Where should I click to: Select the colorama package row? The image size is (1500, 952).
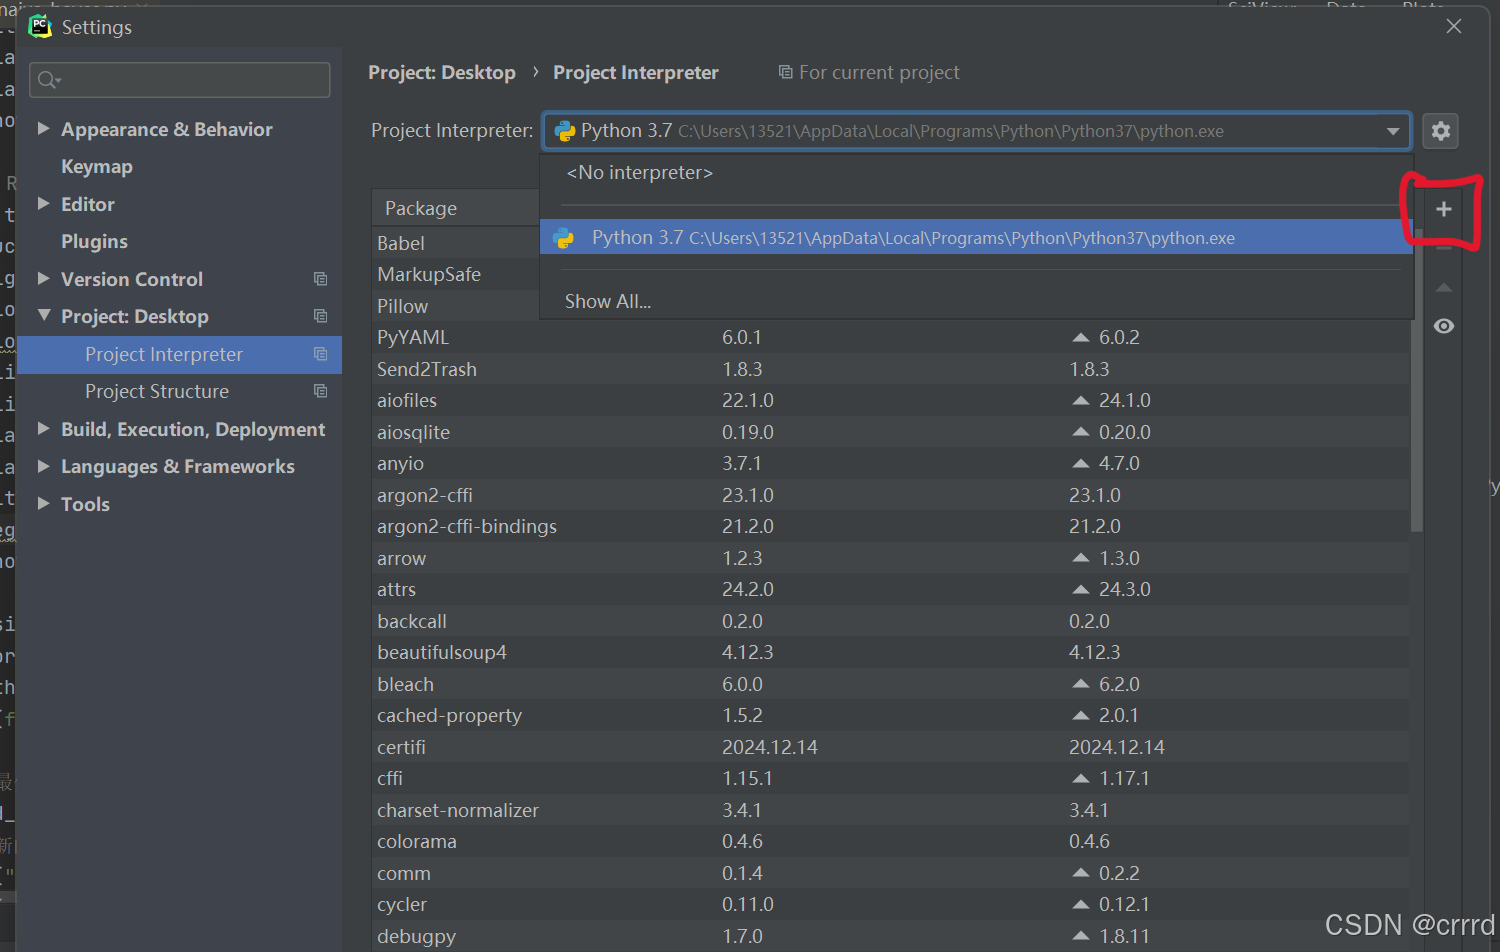point(890,842)
